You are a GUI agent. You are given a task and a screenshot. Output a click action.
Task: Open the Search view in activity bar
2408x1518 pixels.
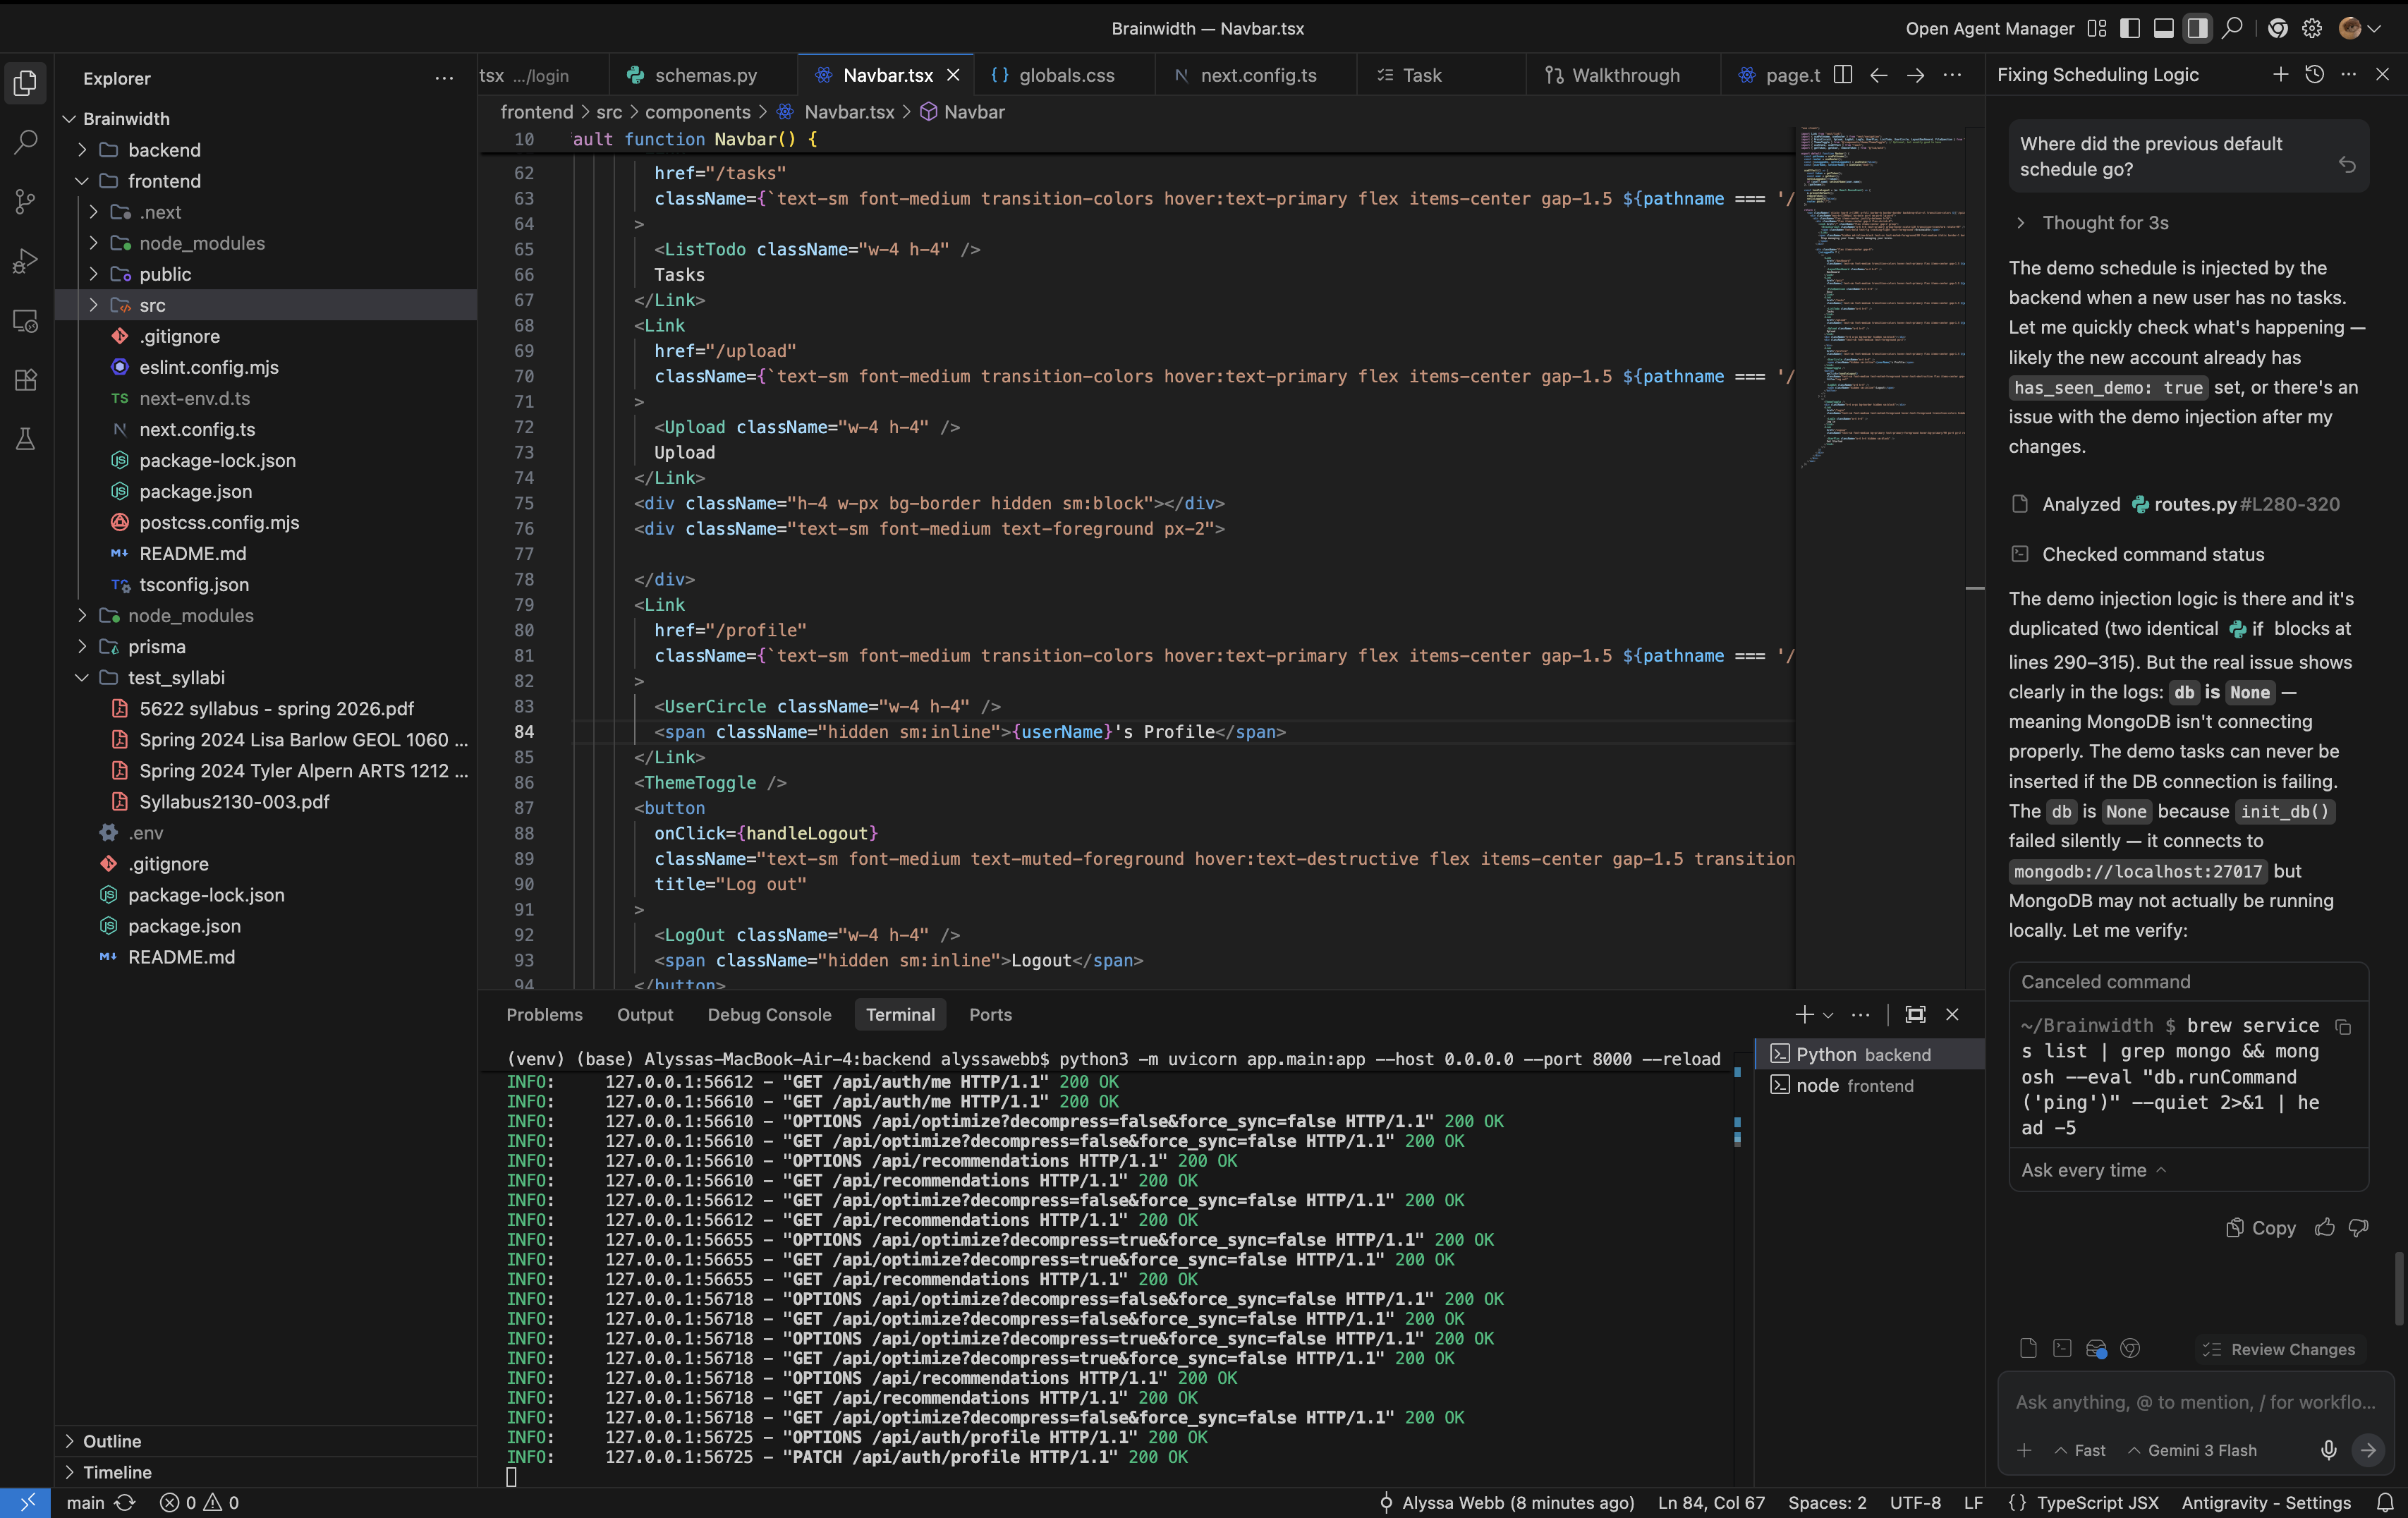point(26,142)
